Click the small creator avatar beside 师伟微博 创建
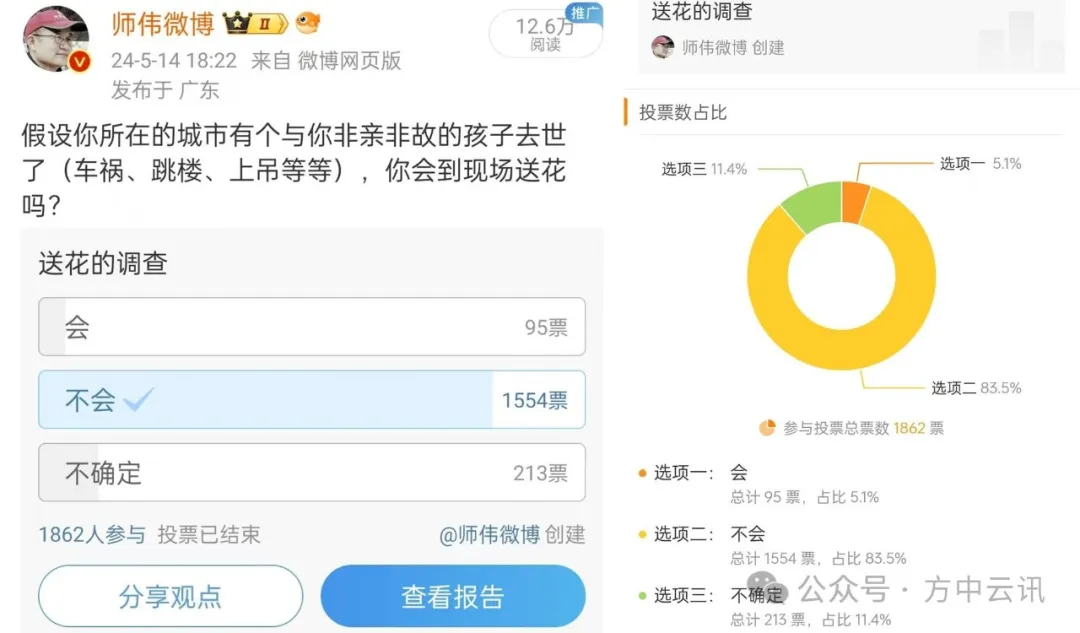 (663, 47)
